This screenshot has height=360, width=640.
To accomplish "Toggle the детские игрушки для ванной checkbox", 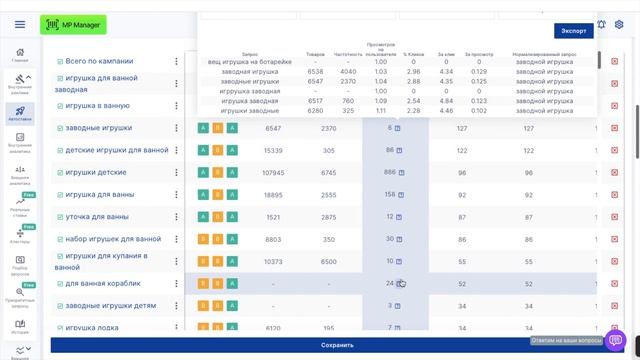I will [60, 151].
